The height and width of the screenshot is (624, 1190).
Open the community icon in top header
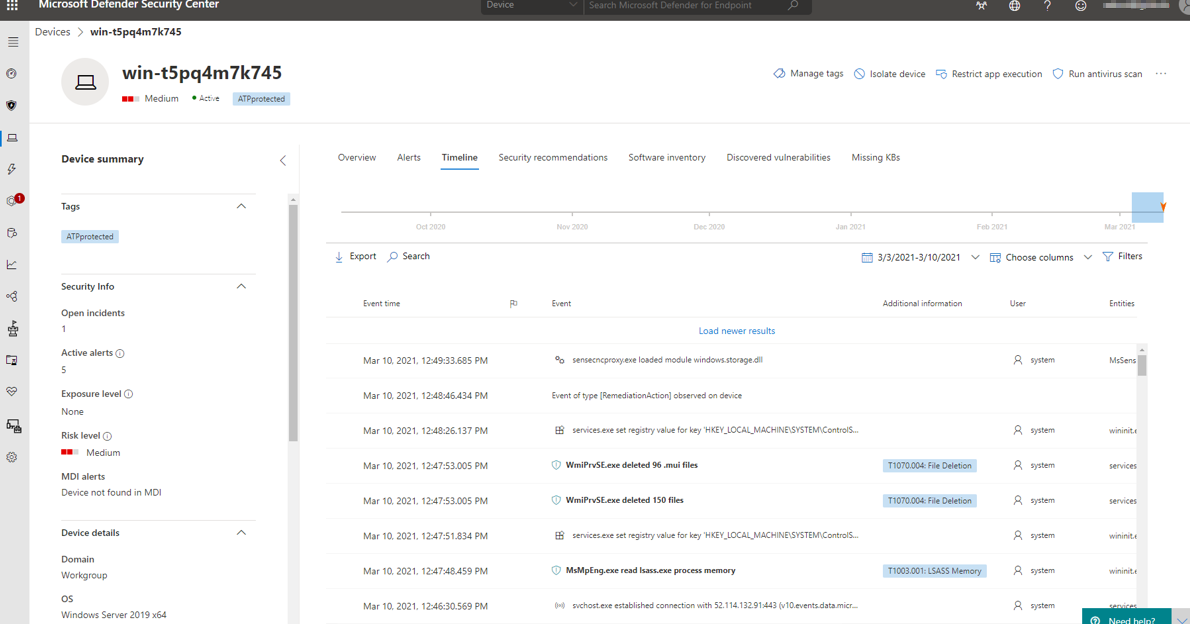pyautogui.click(x=981, y=5)
